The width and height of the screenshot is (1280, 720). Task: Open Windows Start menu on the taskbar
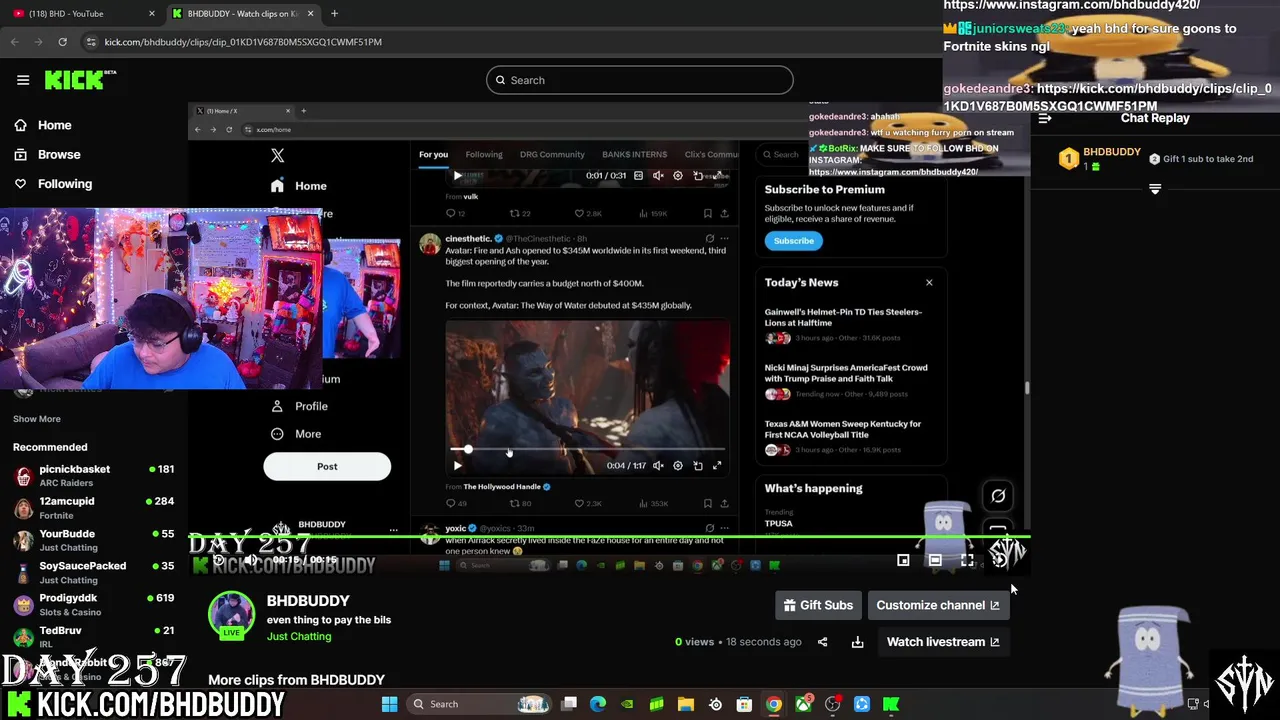click(x=389, y=704)
